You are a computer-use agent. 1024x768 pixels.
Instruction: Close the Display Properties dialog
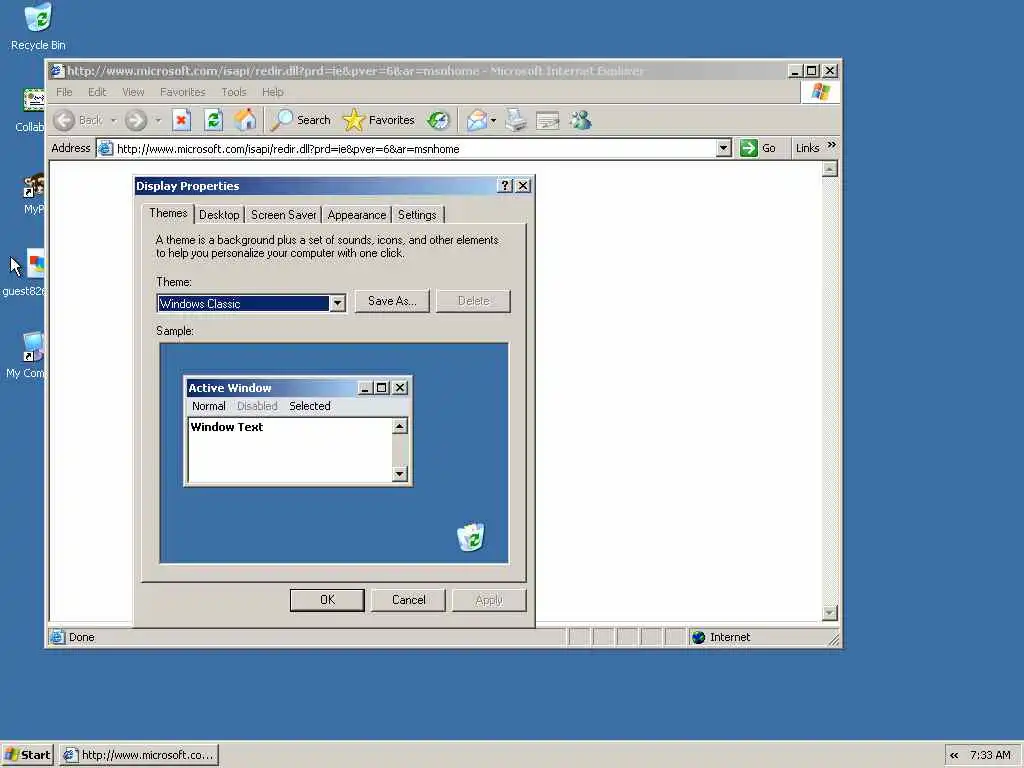[x=523, y=186]
